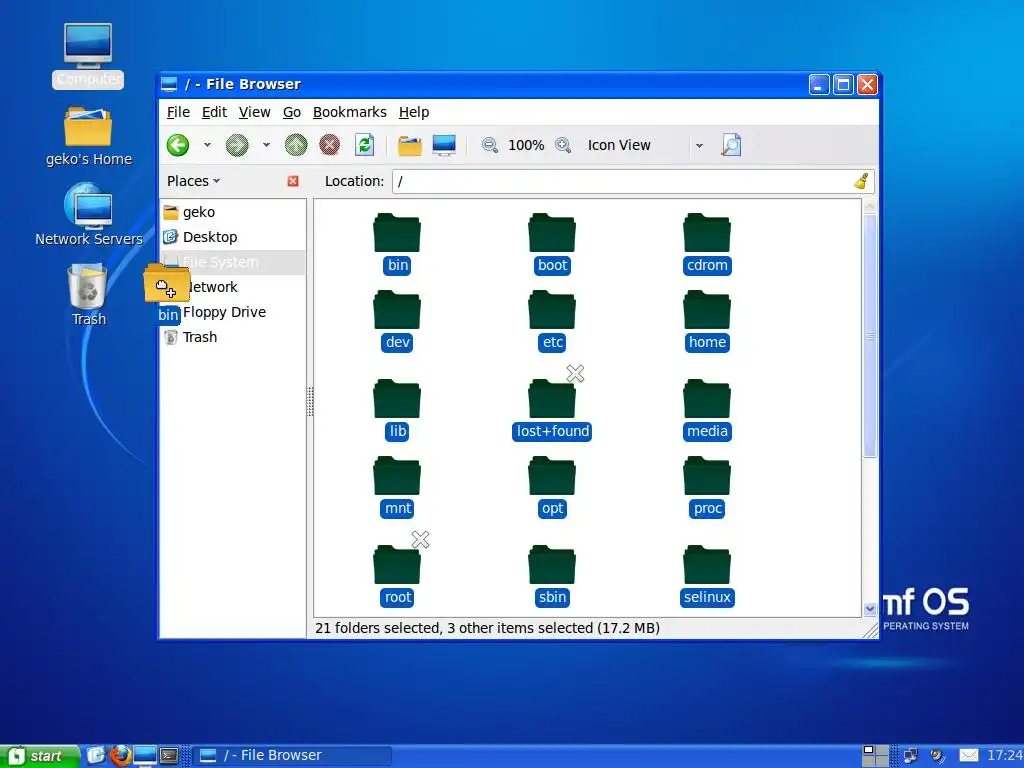This screenshot has height=768, width=1024.
Task: Select the dev folder icon
Action: [x=397, y=310]
